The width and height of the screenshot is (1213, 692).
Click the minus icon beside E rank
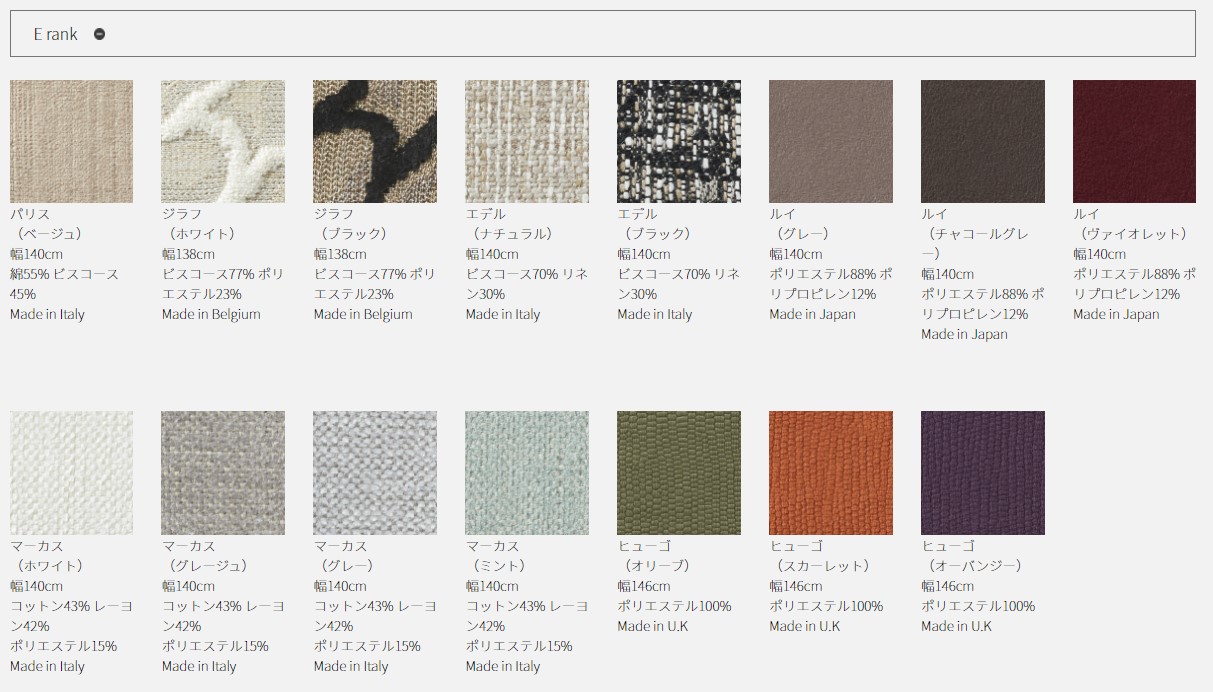(x=99, y=34)
